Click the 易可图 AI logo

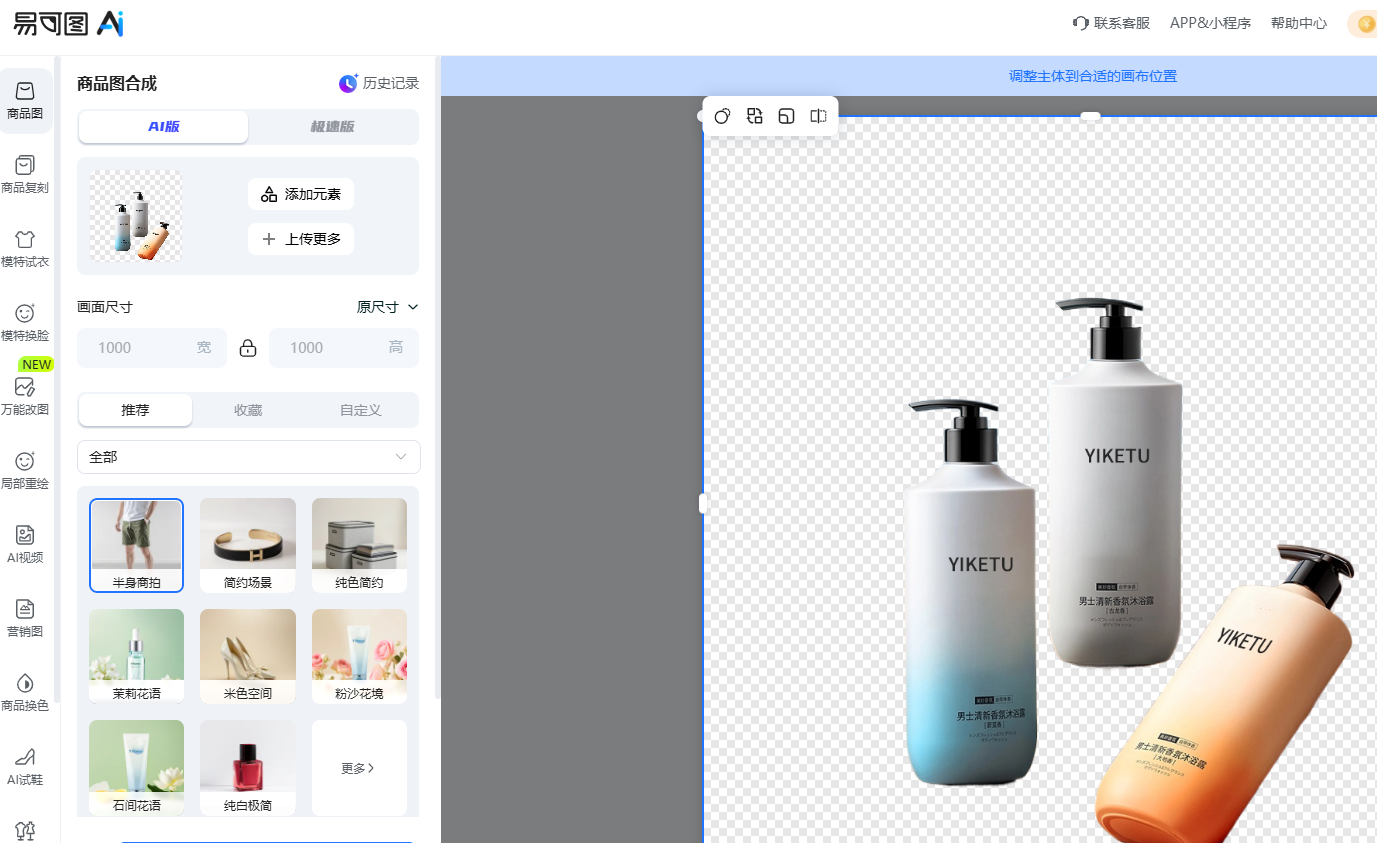[x=69, y=23]
